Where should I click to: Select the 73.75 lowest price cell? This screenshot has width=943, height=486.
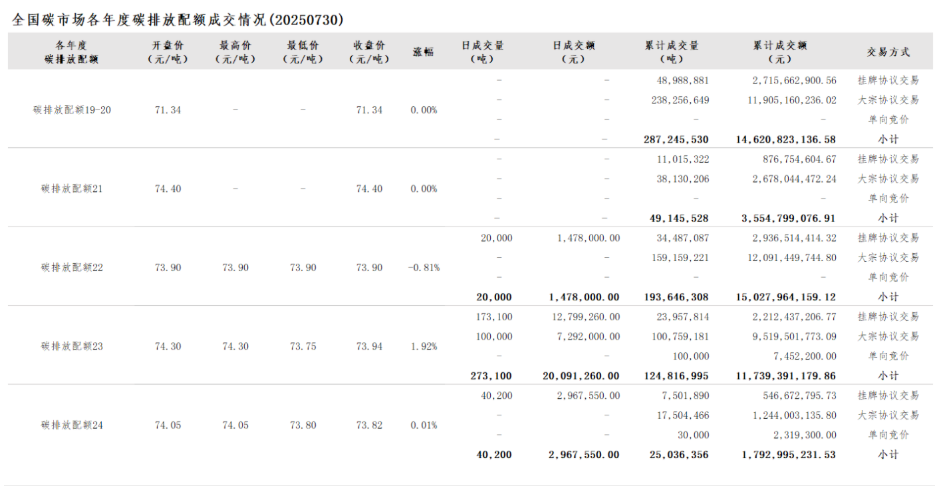point(302,346)
